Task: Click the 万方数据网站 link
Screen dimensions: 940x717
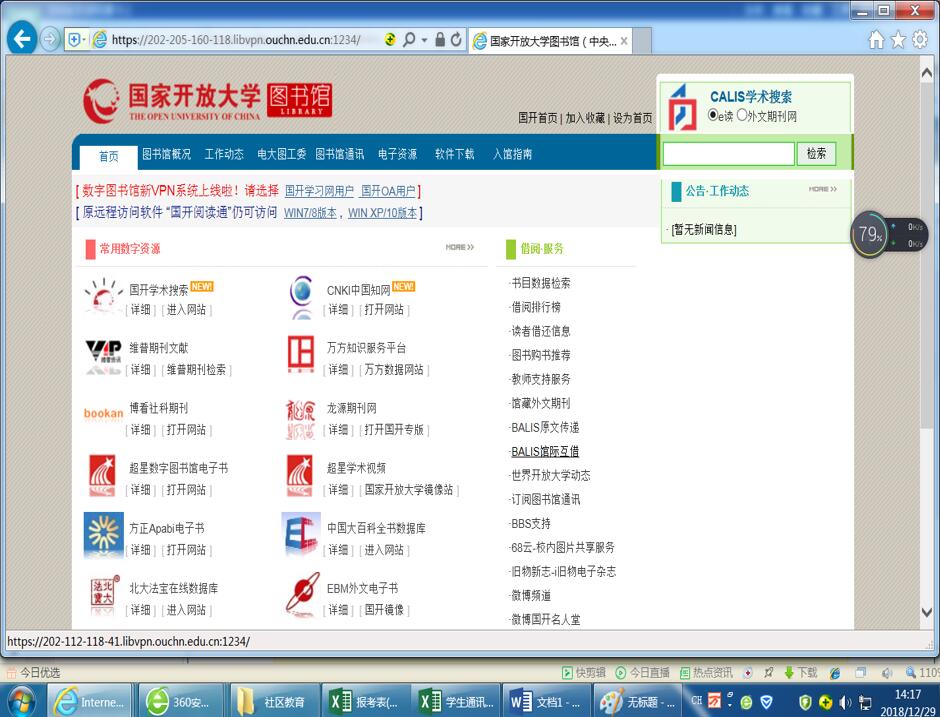Action: pos(394,369)
